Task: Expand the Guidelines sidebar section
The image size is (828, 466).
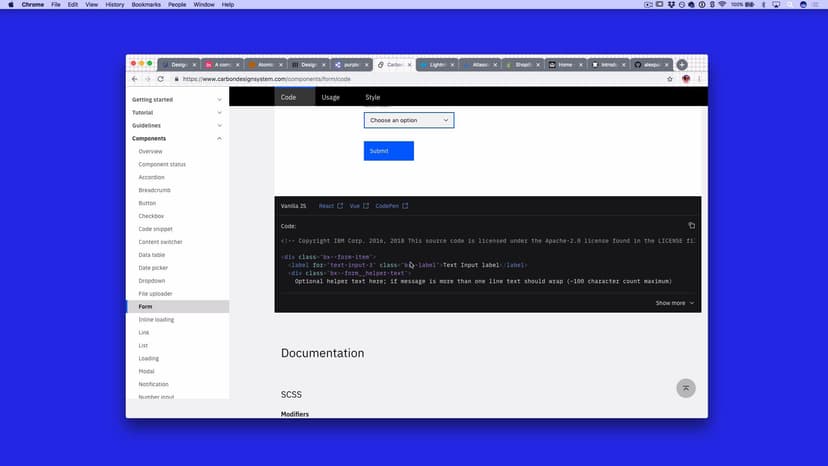Action: (219, 125)
